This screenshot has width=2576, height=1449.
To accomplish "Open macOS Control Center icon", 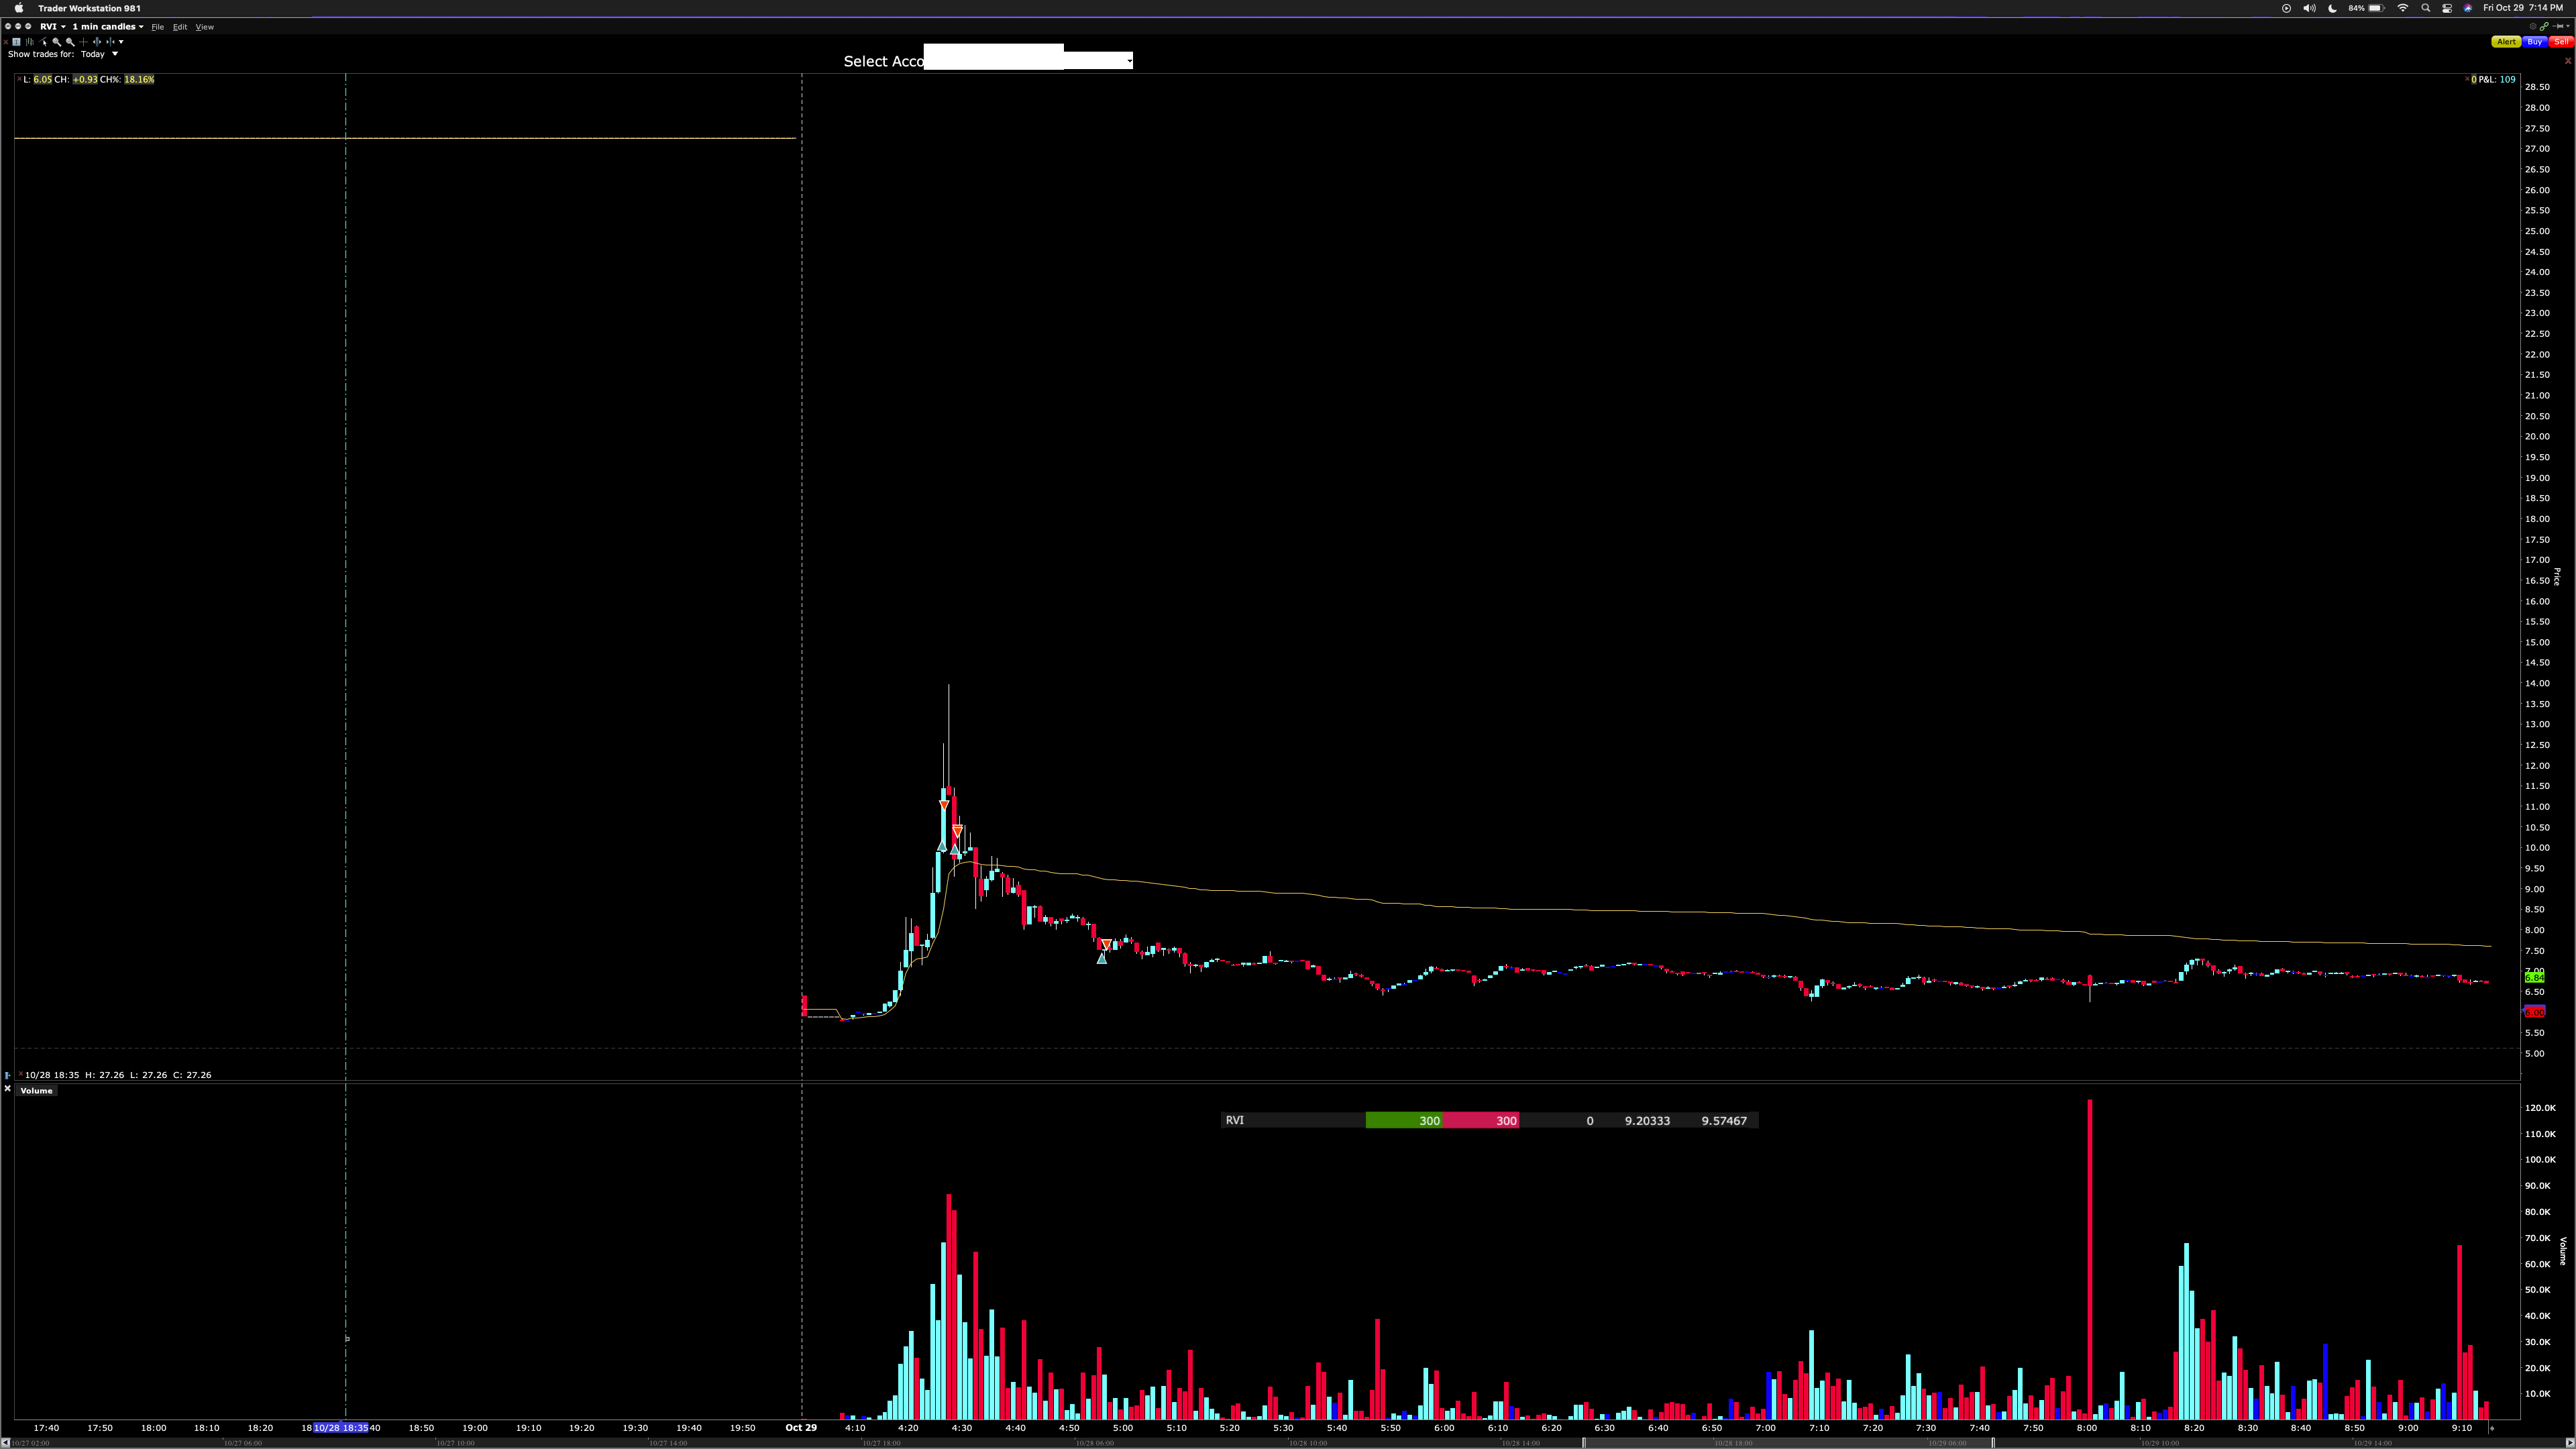I will pos(2446,8).
